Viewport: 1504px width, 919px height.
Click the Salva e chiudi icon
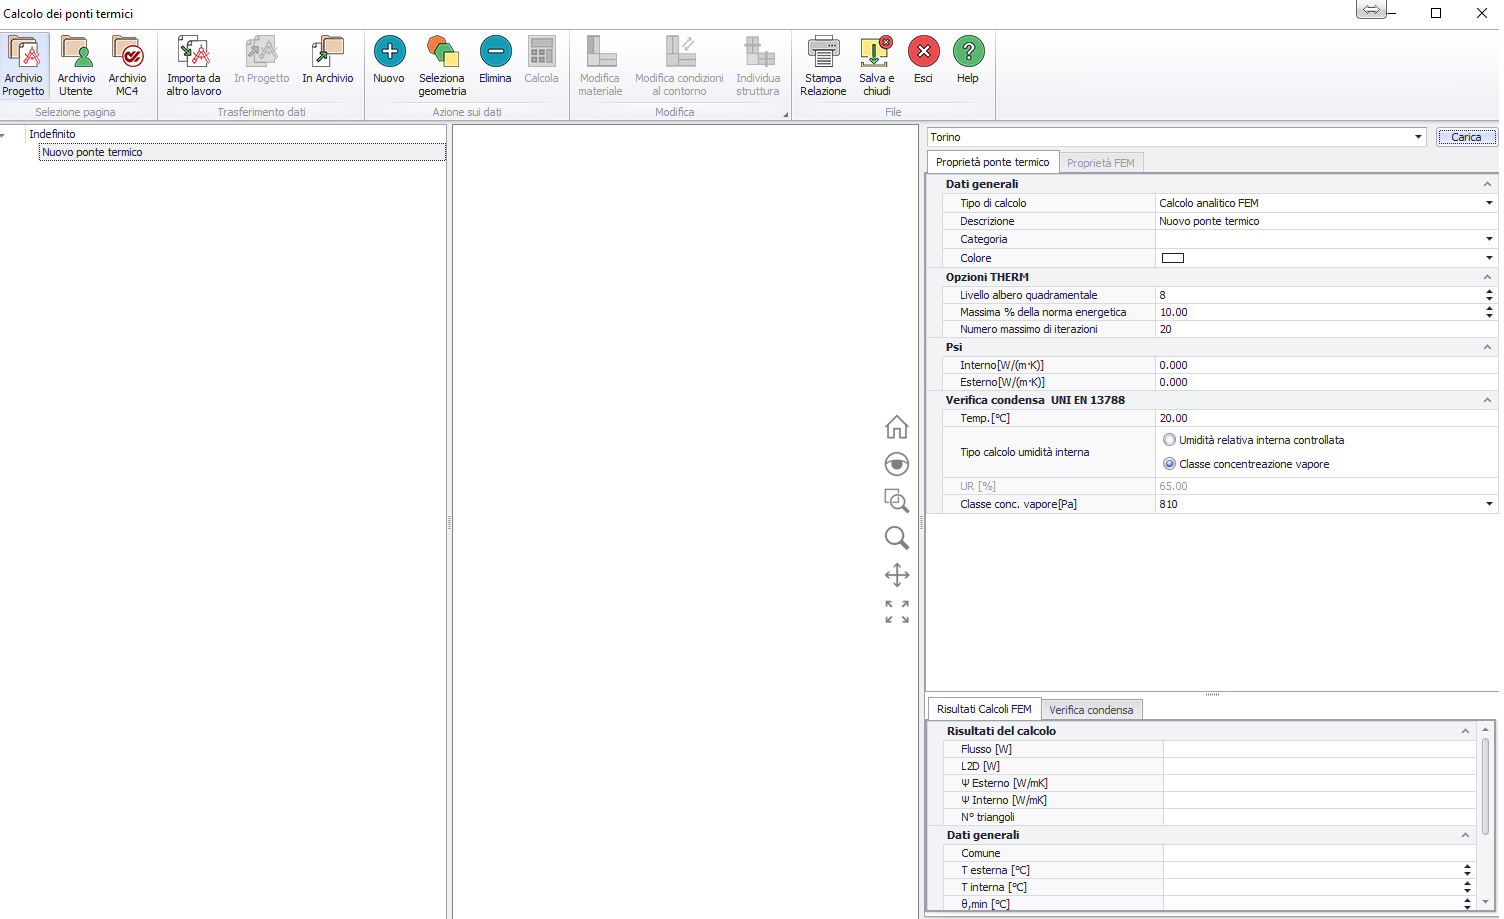click(x=876, y=65)
